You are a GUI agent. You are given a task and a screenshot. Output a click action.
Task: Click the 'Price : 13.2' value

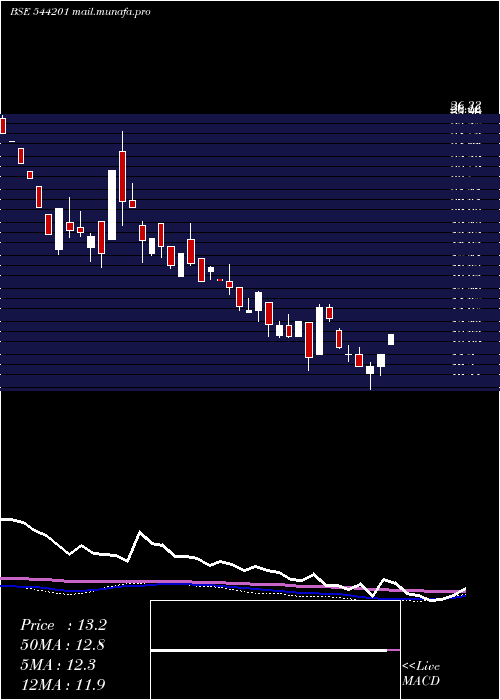[63, 625]
